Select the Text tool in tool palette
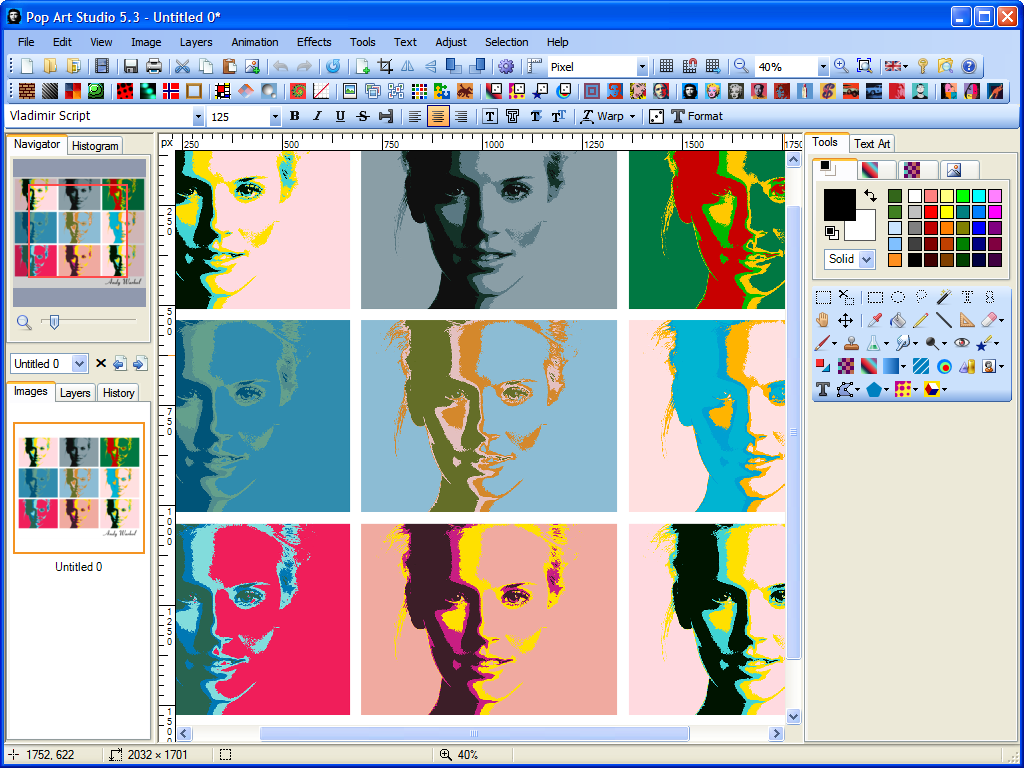The height and width of the screenshot is (768, 1024). pos(823,390)
